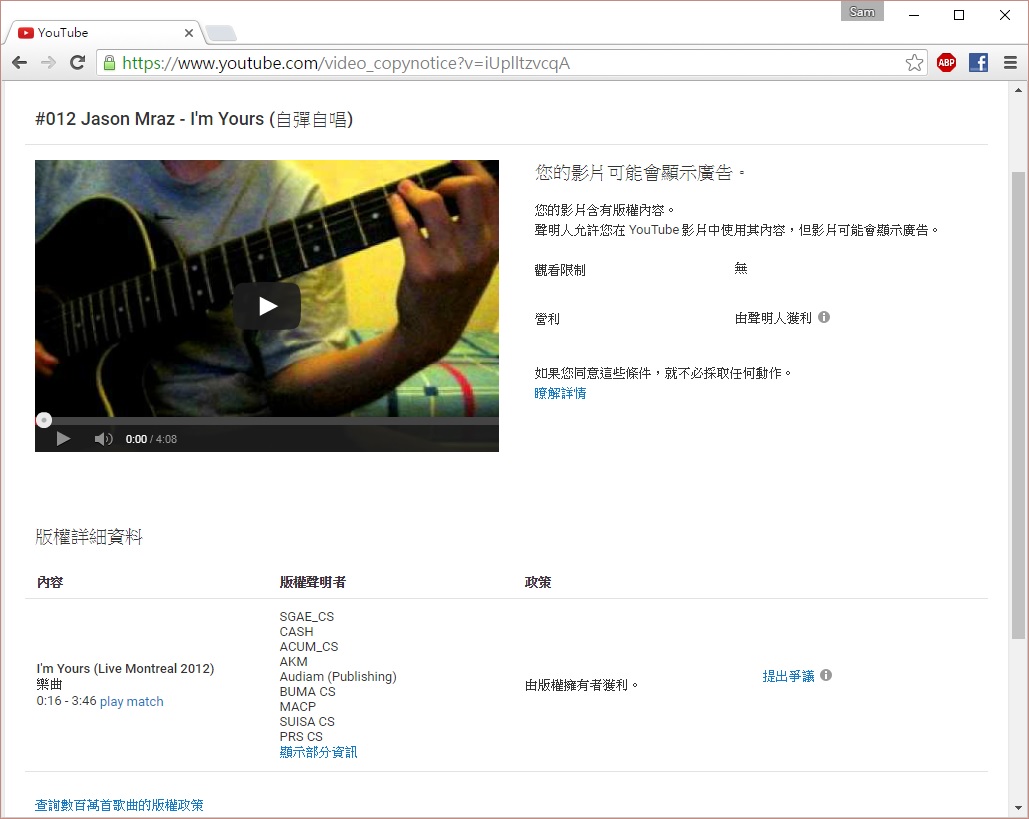Click the green lock security icon

point(110,63)
